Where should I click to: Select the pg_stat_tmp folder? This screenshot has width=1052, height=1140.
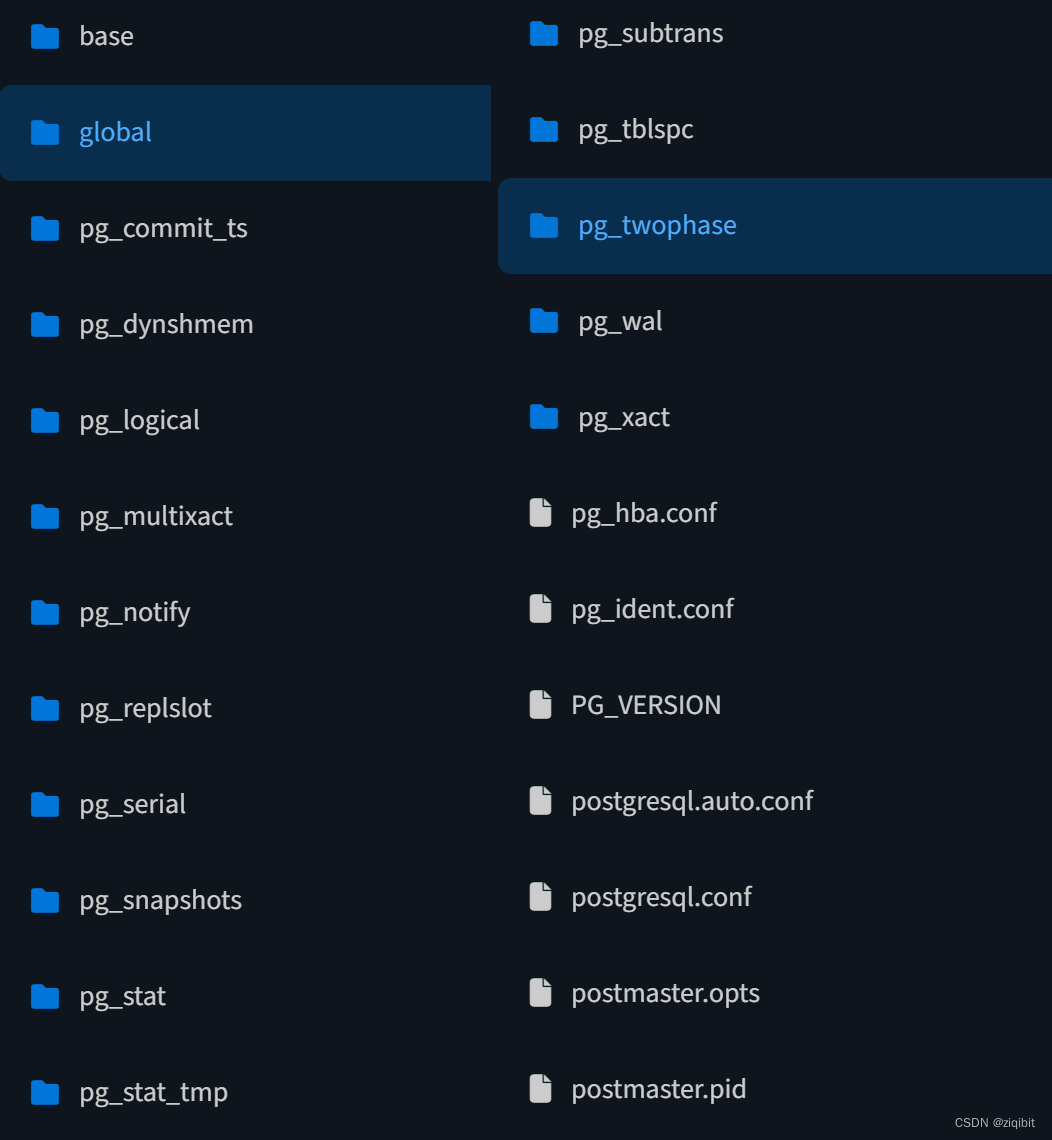point(153,1092)
